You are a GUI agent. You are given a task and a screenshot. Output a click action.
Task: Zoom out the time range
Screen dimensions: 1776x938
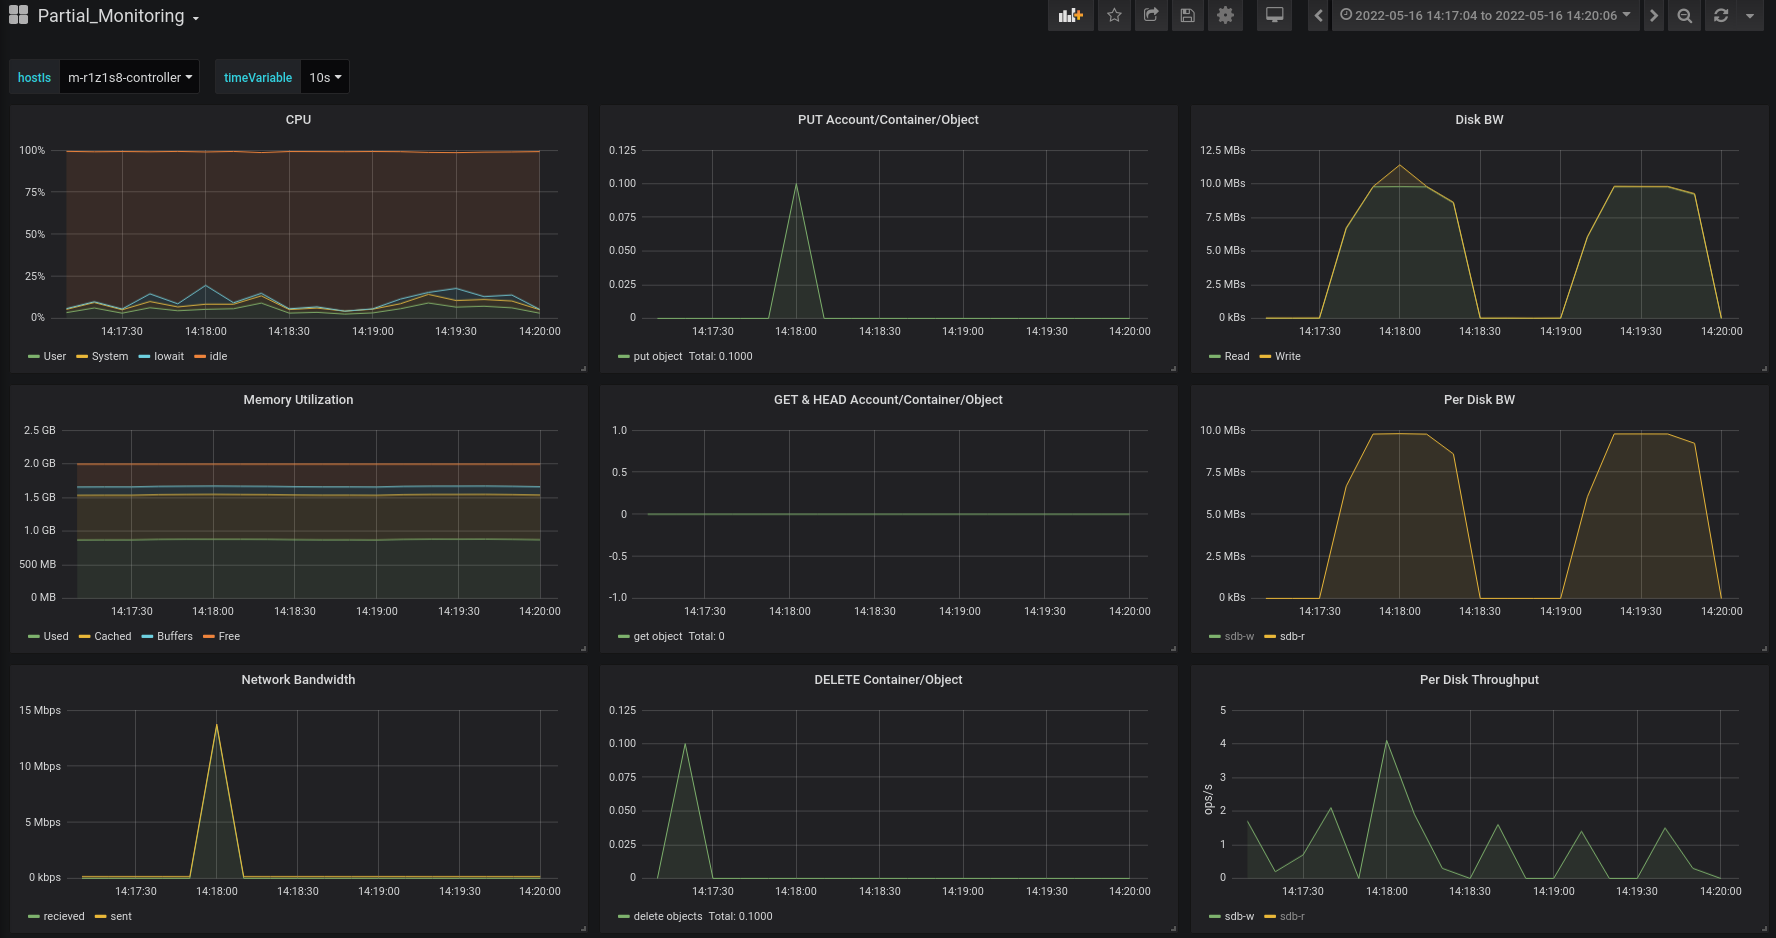tap(1685, 15)
